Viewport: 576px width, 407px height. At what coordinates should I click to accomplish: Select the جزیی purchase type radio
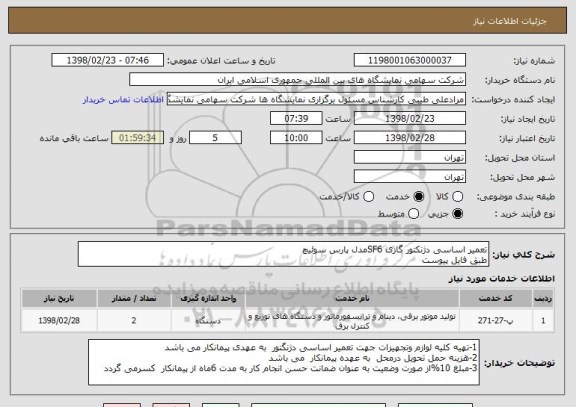pos(457,213)
